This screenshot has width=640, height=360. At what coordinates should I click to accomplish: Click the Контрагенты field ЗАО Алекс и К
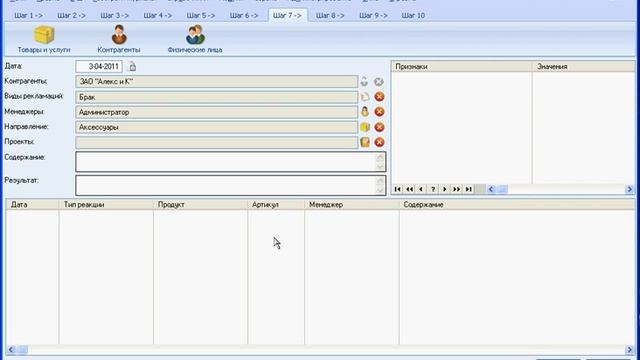tap(217, 82)
